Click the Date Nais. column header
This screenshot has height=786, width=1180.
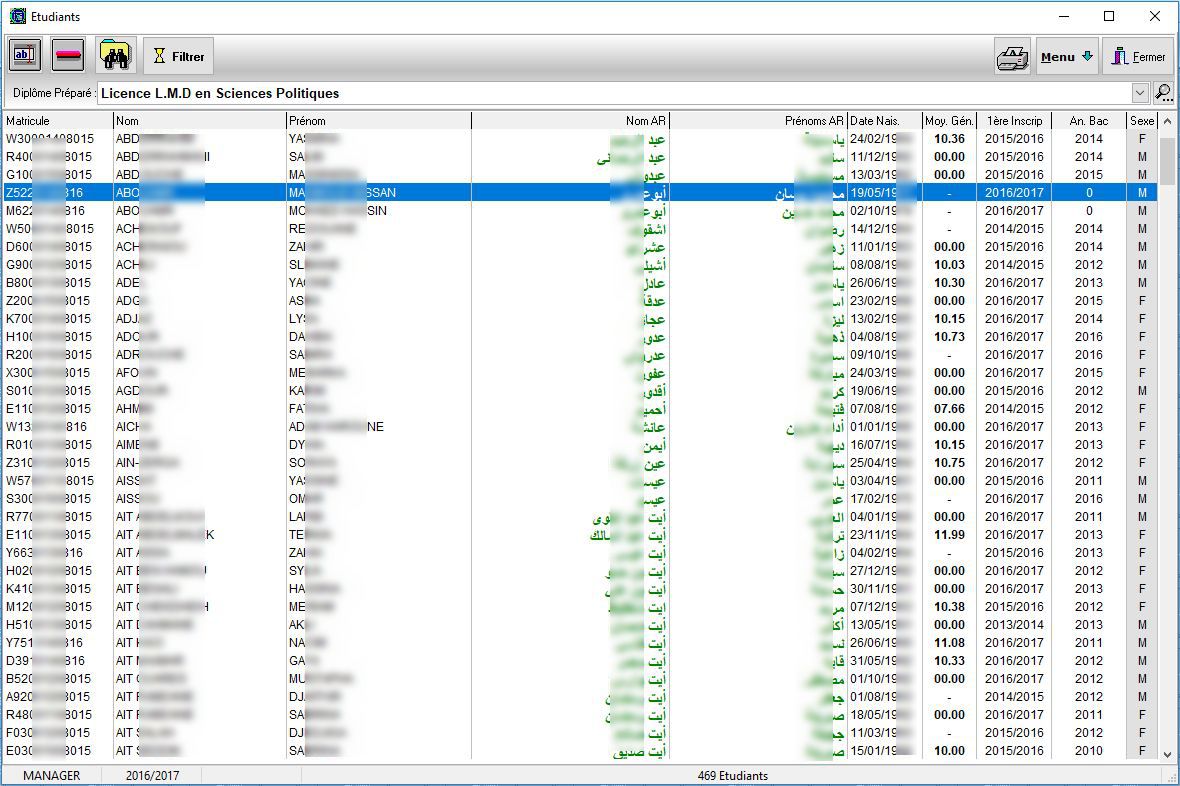[884, 120]
